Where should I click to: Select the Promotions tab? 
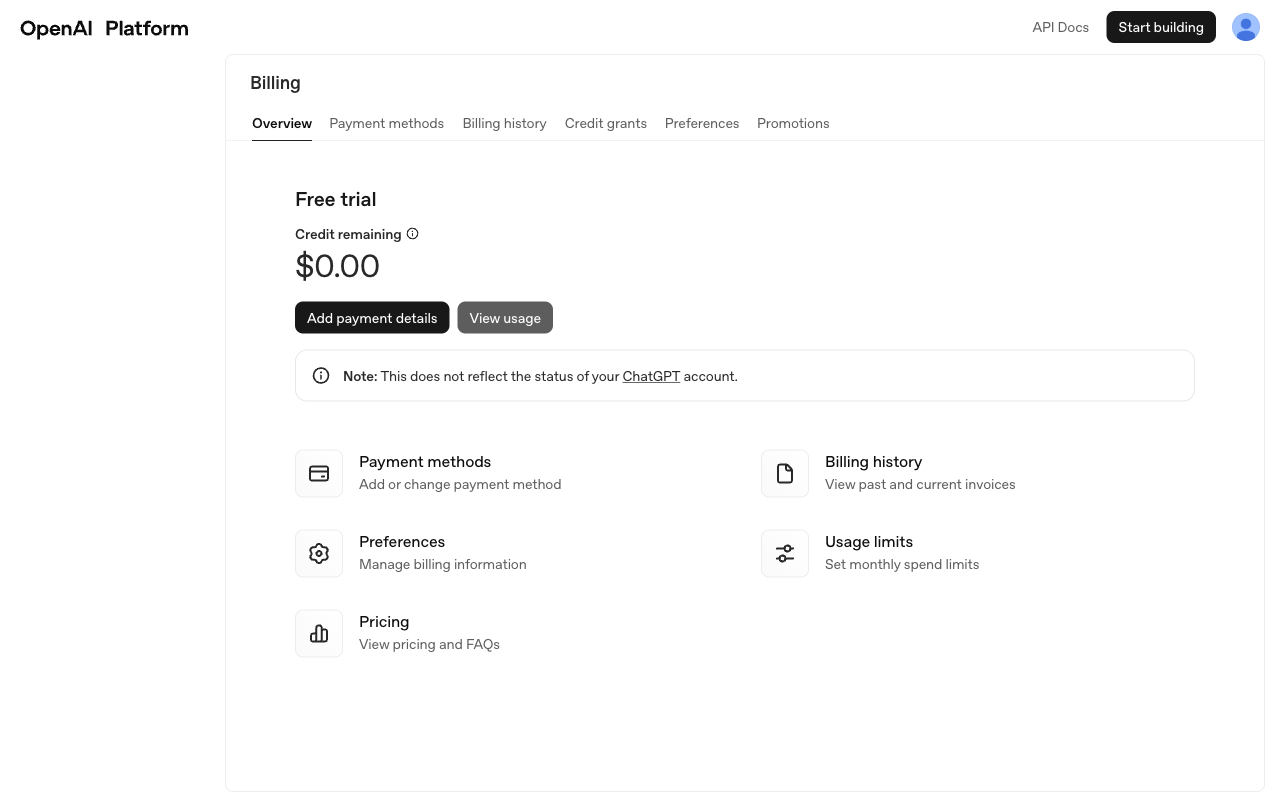[793, 123]
